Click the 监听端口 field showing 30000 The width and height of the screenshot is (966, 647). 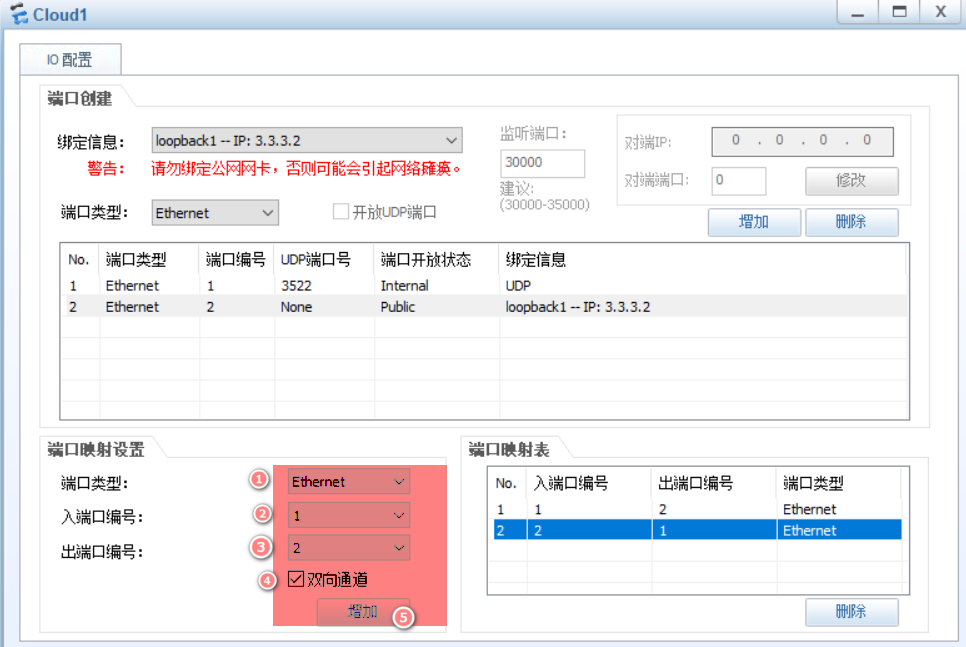click(x=542, y=163)
